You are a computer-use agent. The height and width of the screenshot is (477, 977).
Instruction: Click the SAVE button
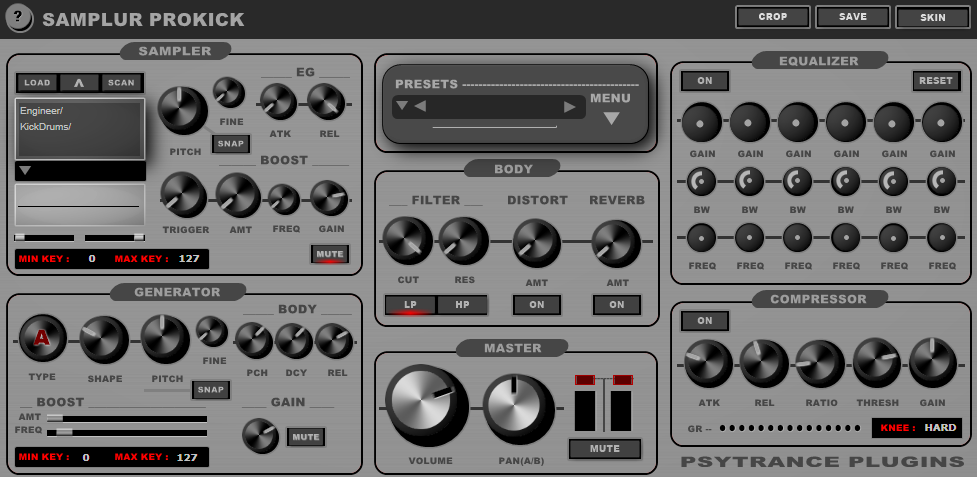coord(853,17)
